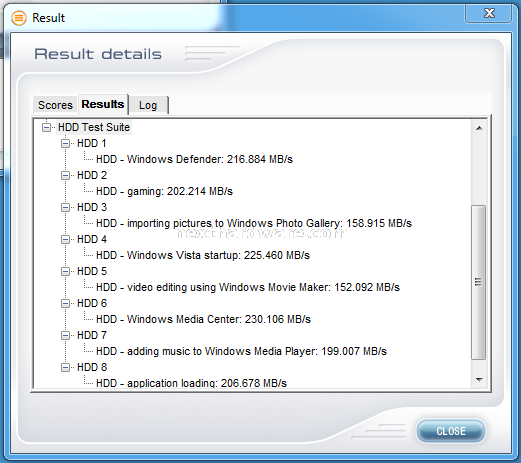Collapse the HDD 6 tree node
The image size is (521, 463).
(65, 303)
